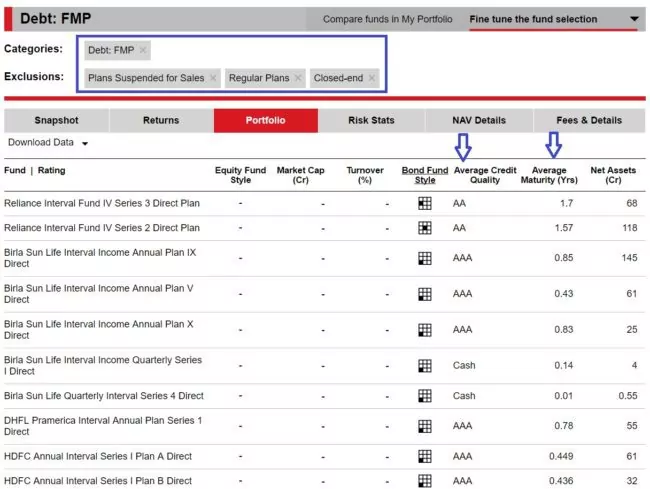Open Birla Quarterly Interval Series 4 Direct
This screenshot has width=650, height=489.
tap(104, 396)
